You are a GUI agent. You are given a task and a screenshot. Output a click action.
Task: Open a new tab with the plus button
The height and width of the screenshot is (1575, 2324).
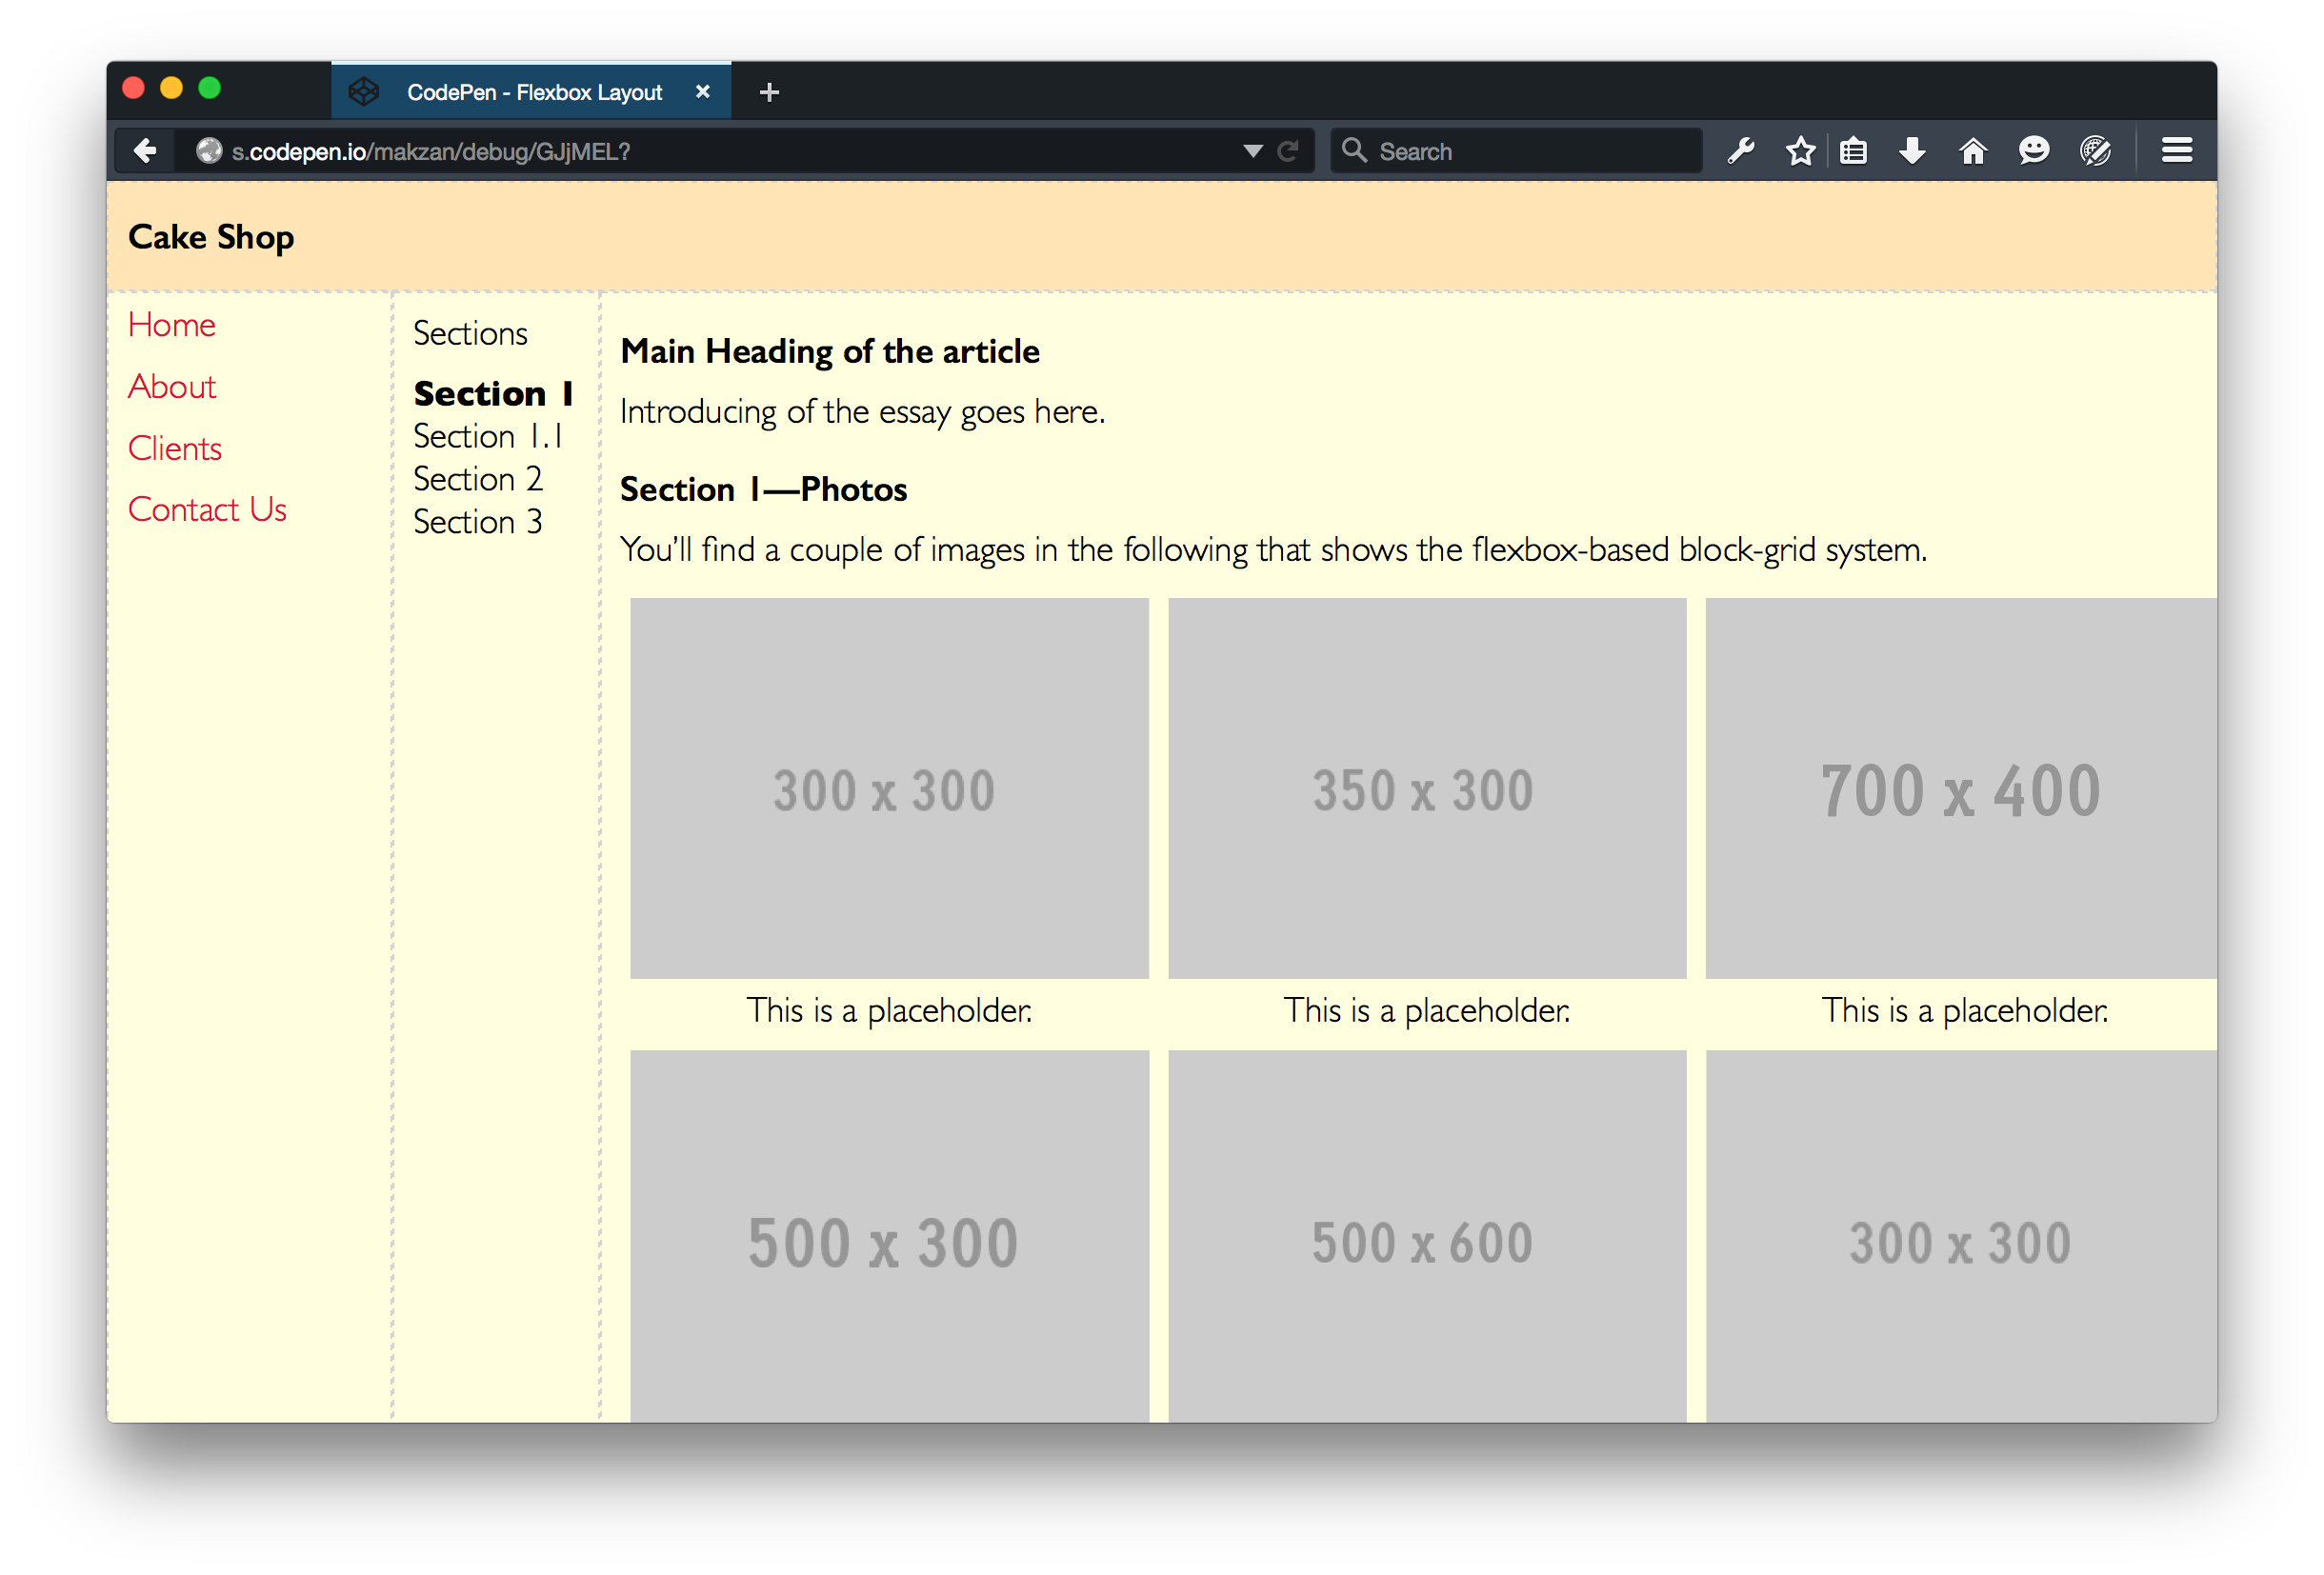(x=769, y=92)
